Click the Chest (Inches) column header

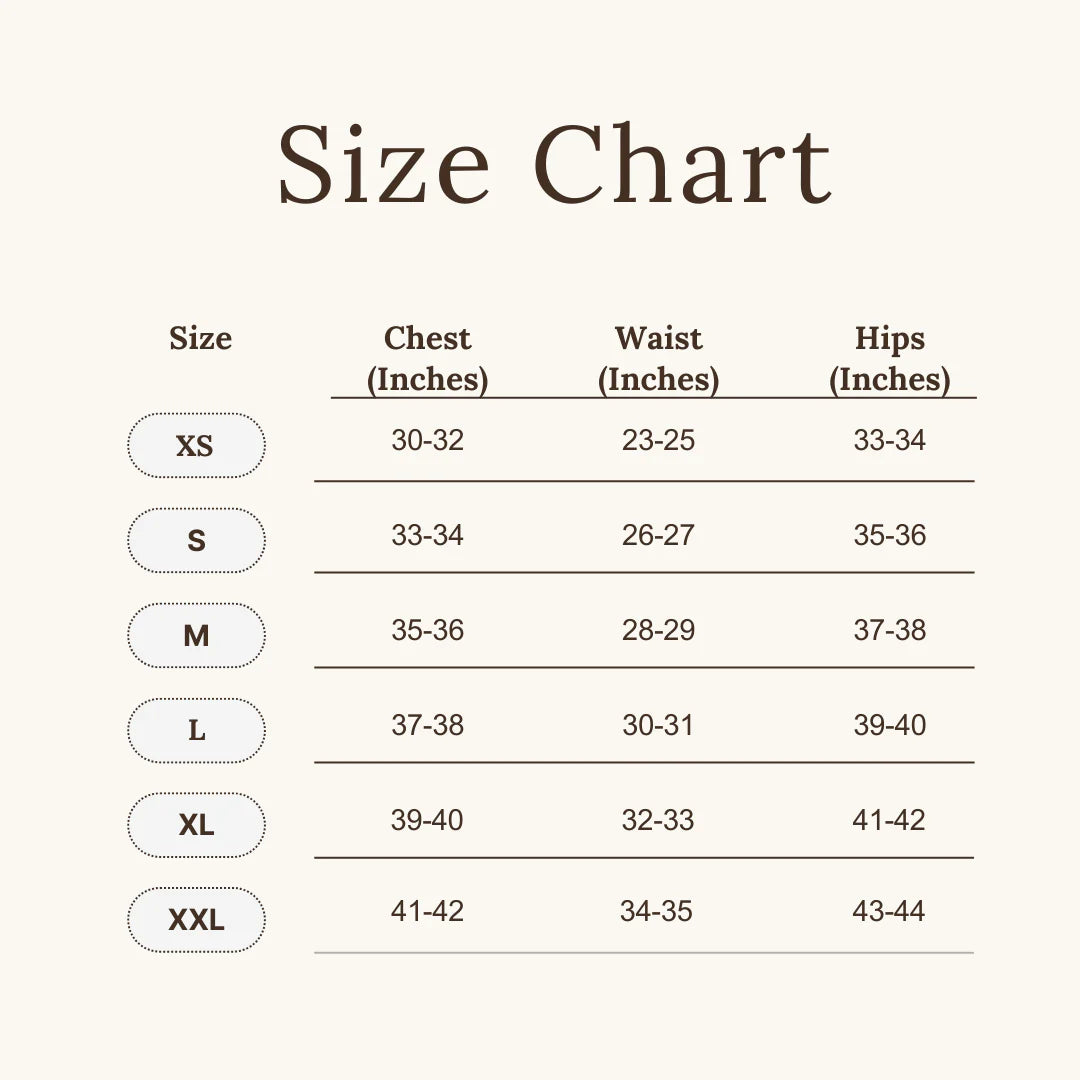427,359
